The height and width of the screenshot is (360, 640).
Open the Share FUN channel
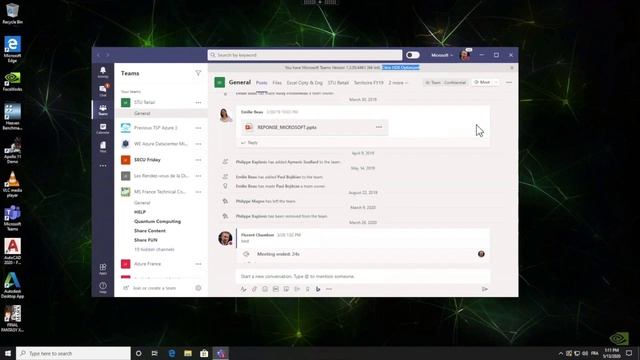tap(146, 240)
